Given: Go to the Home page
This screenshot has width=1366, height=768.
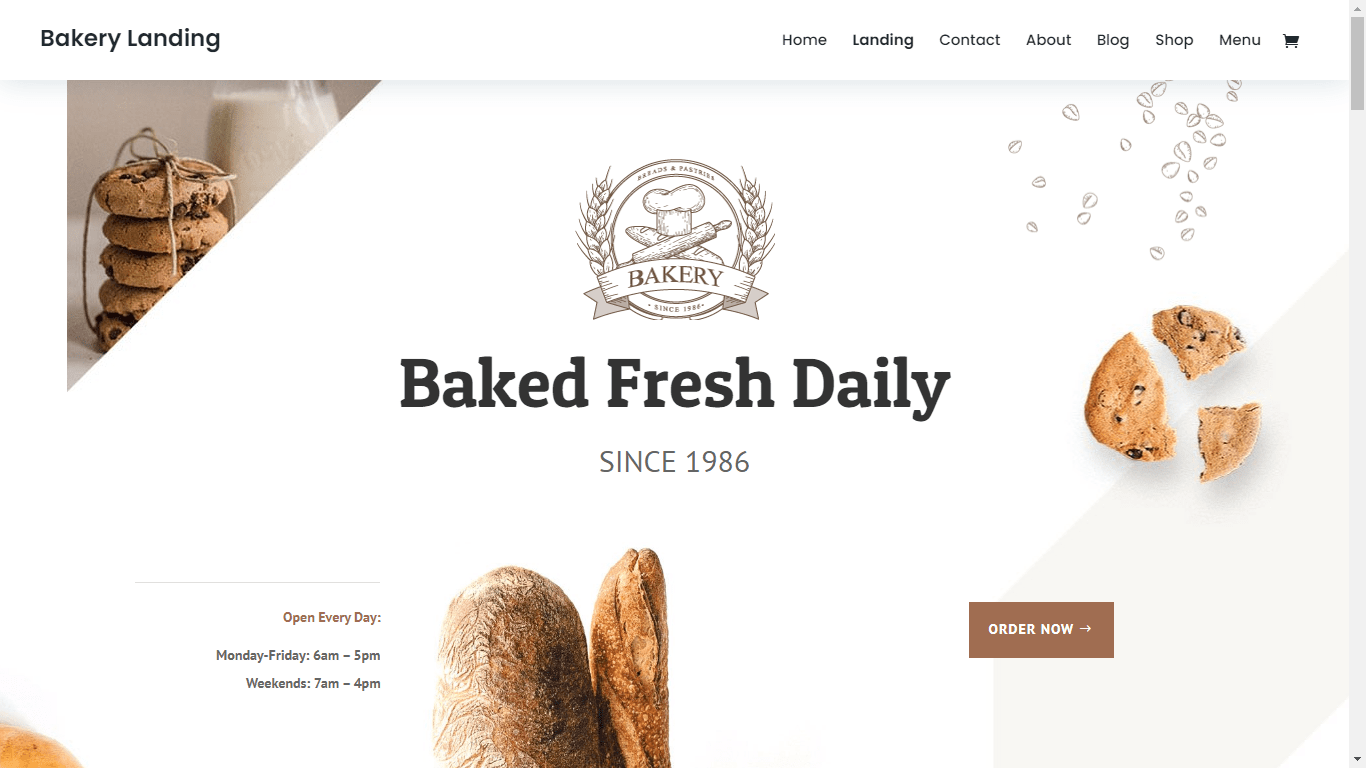Looking at the screenshot, I should click(804, 40).
